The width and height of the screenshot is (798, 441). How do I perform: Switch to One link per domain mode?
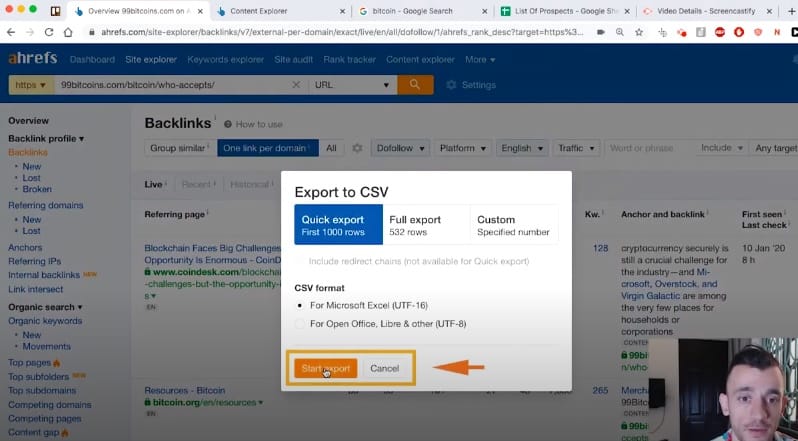[x=268, y=148]
